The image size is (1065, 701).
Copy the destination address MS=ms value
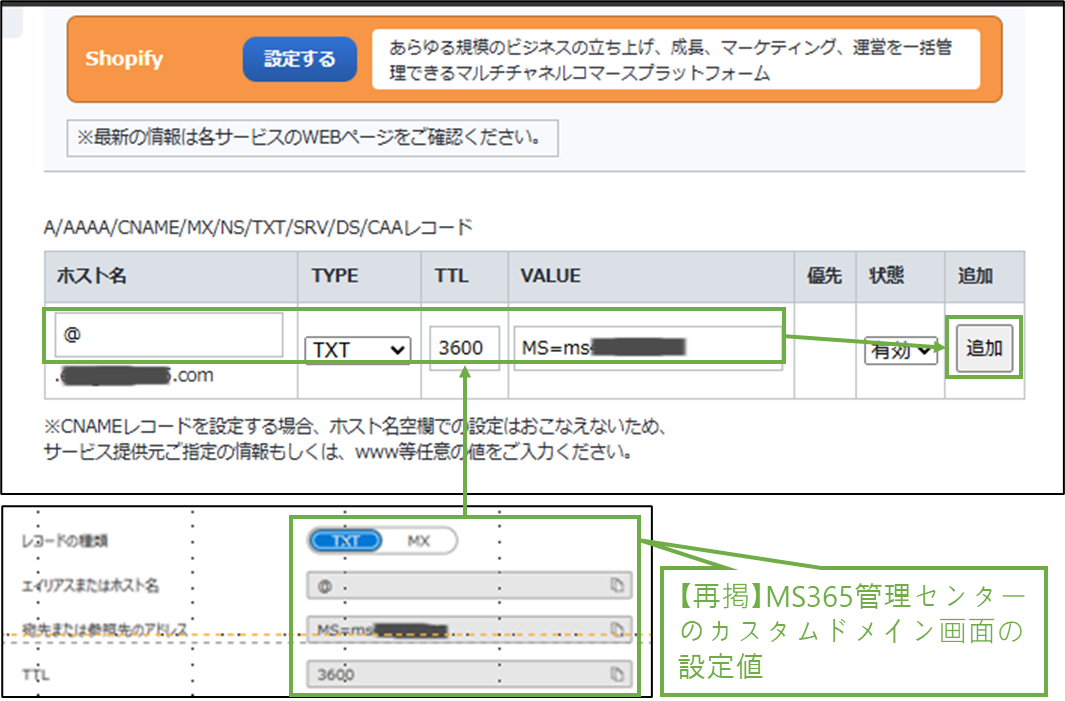[x=617, y=629]
